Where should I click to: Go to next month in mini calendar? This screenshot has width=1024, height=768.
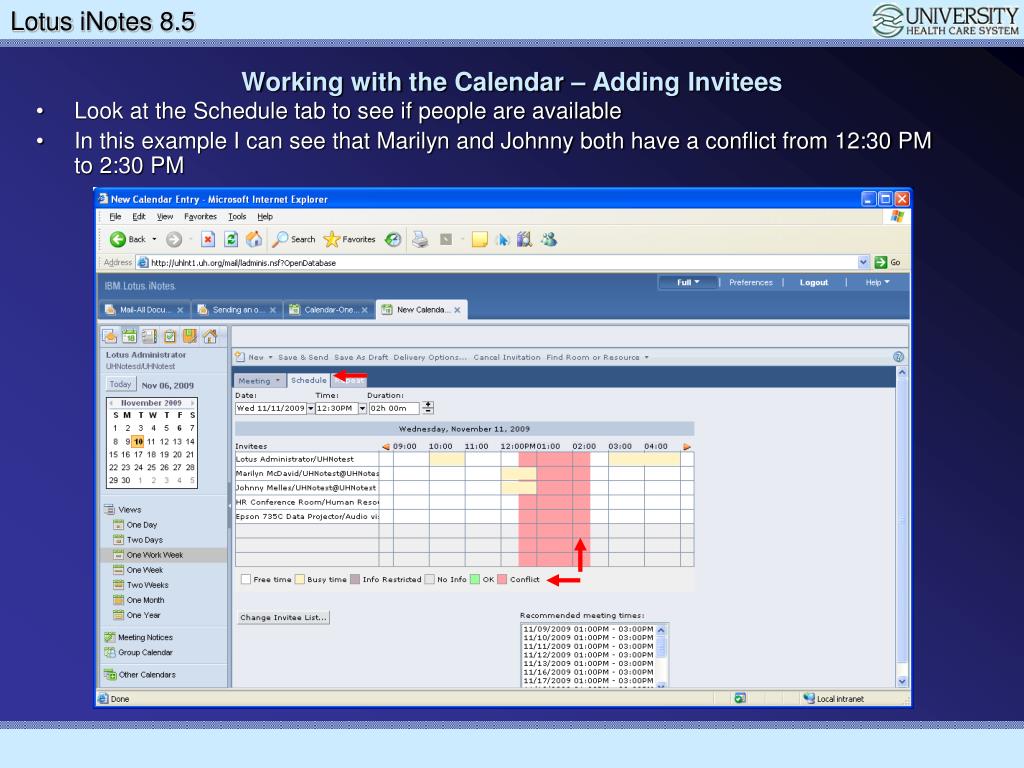pyautogui.click(x=192, y=403)
